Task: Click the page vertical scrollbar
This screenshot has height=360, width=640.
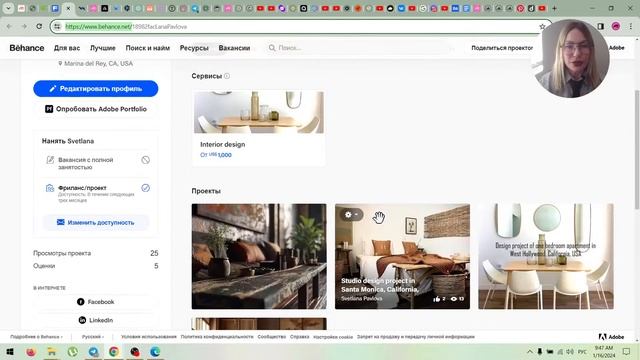Action: 637,149
